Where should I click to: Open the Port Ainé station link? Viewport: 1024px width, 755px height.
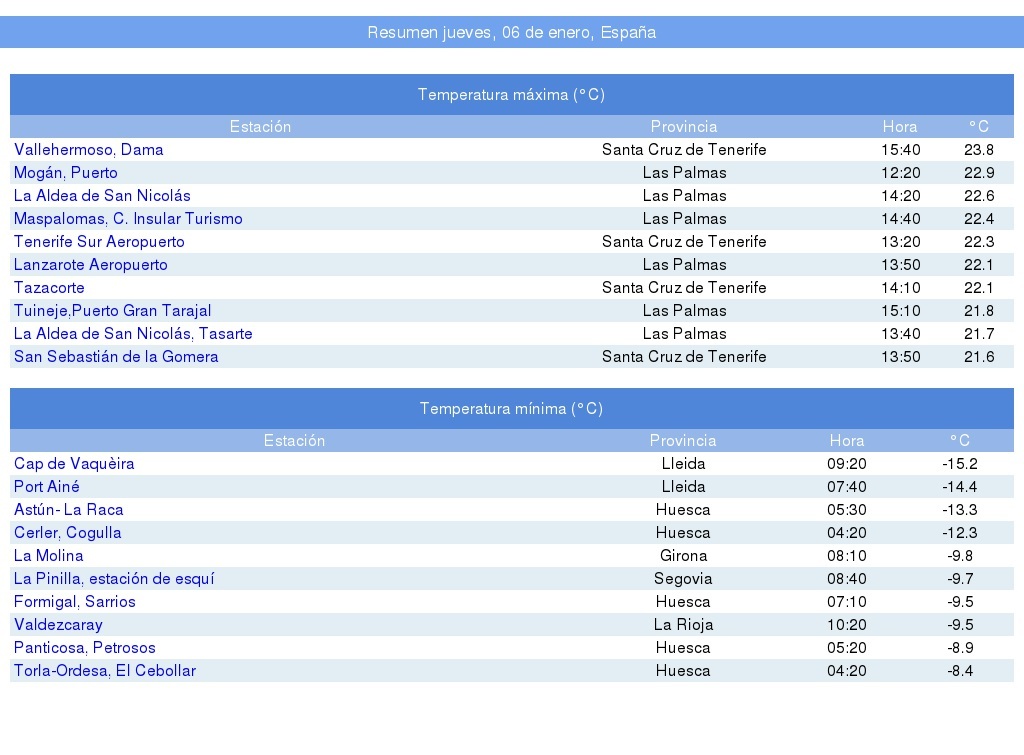pos(47,487)
